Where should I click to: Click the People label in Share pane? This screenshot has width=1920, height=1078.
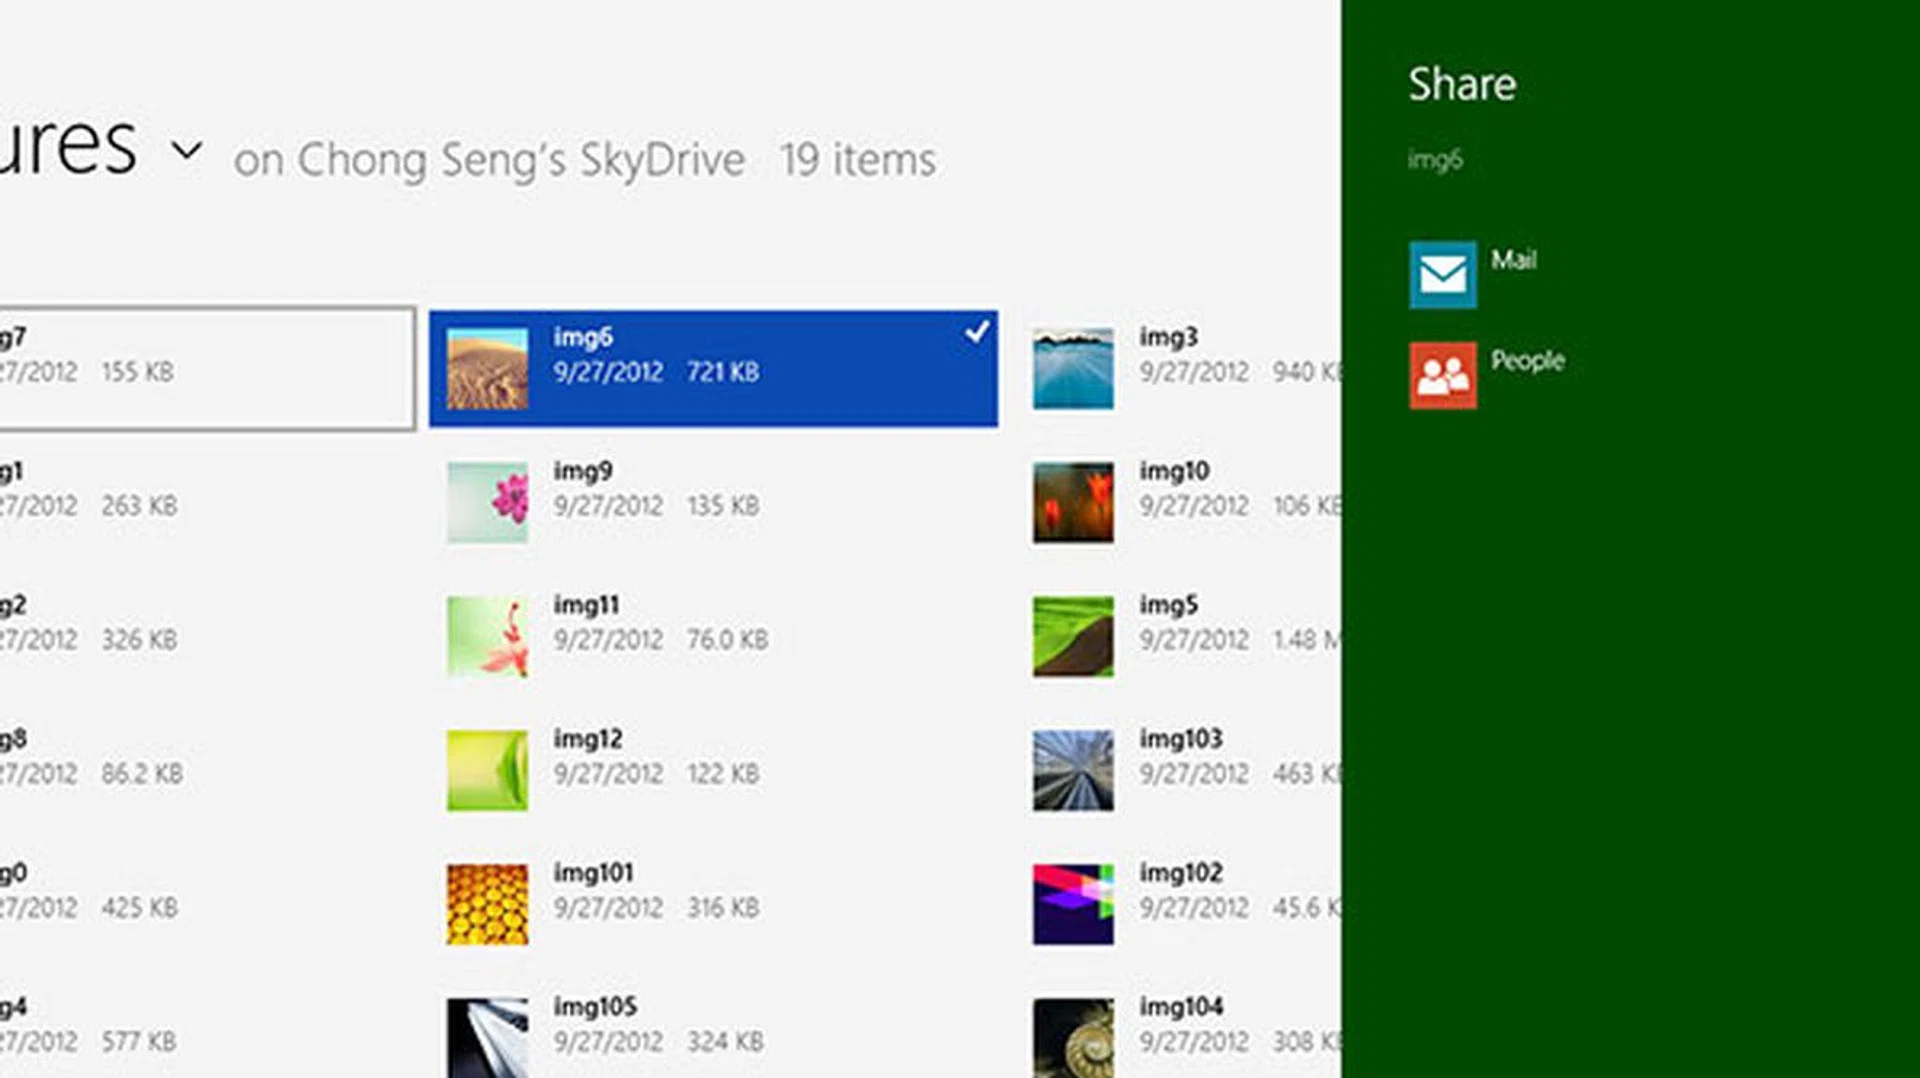click(1527, 361)
